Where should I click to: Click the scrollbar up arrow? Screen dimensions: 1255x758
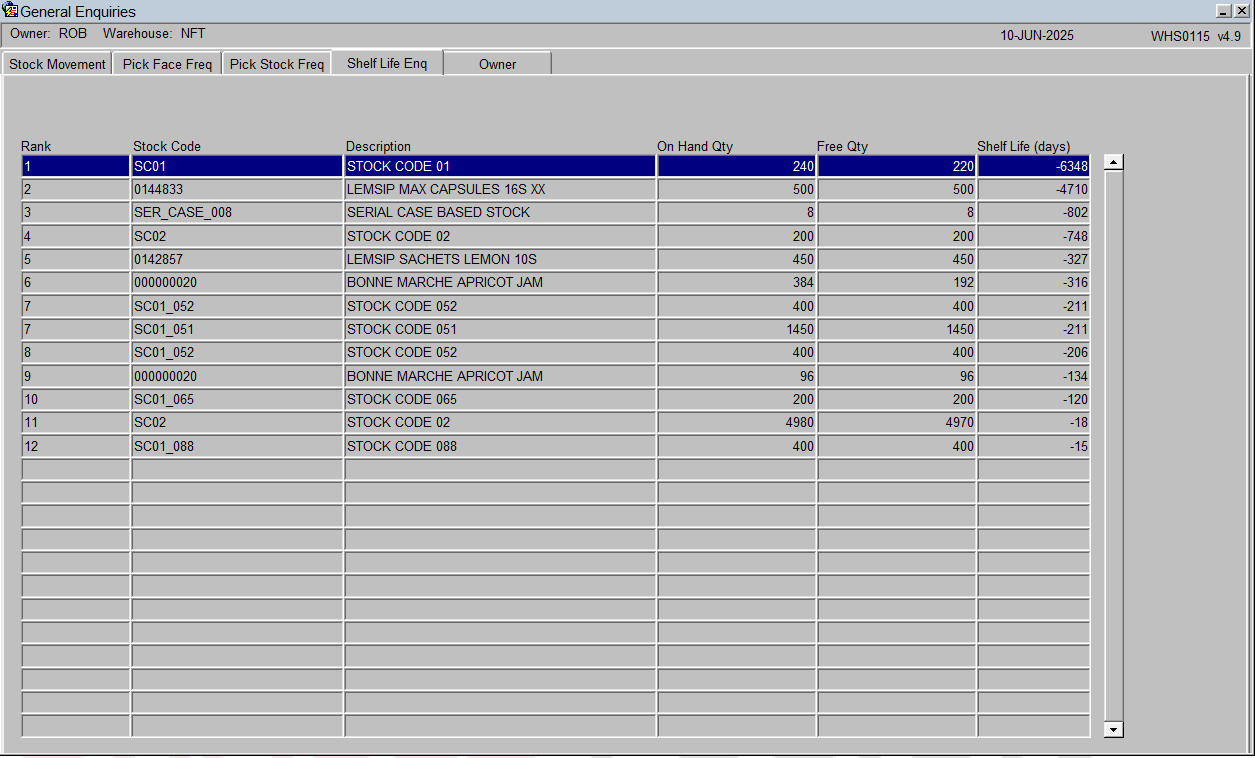click(1114, 162)
